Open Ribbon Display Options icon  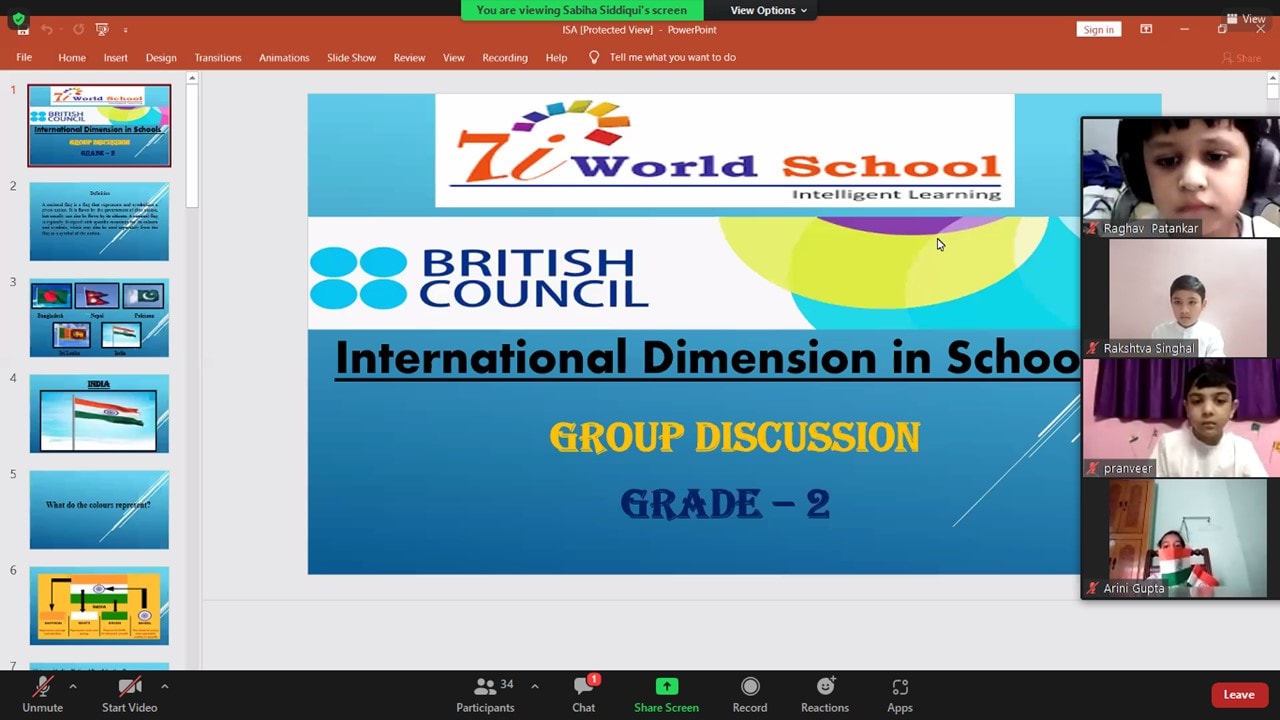[1146, 29]
